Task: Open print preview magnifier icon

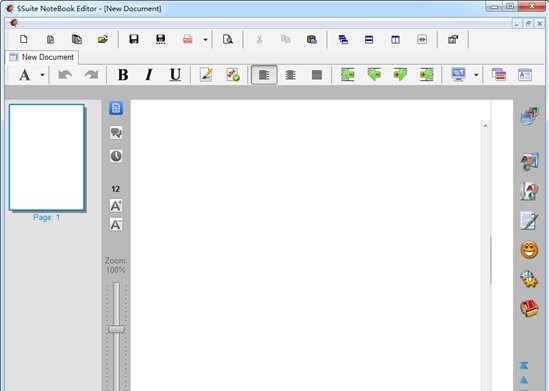Action: click(228, 39)
